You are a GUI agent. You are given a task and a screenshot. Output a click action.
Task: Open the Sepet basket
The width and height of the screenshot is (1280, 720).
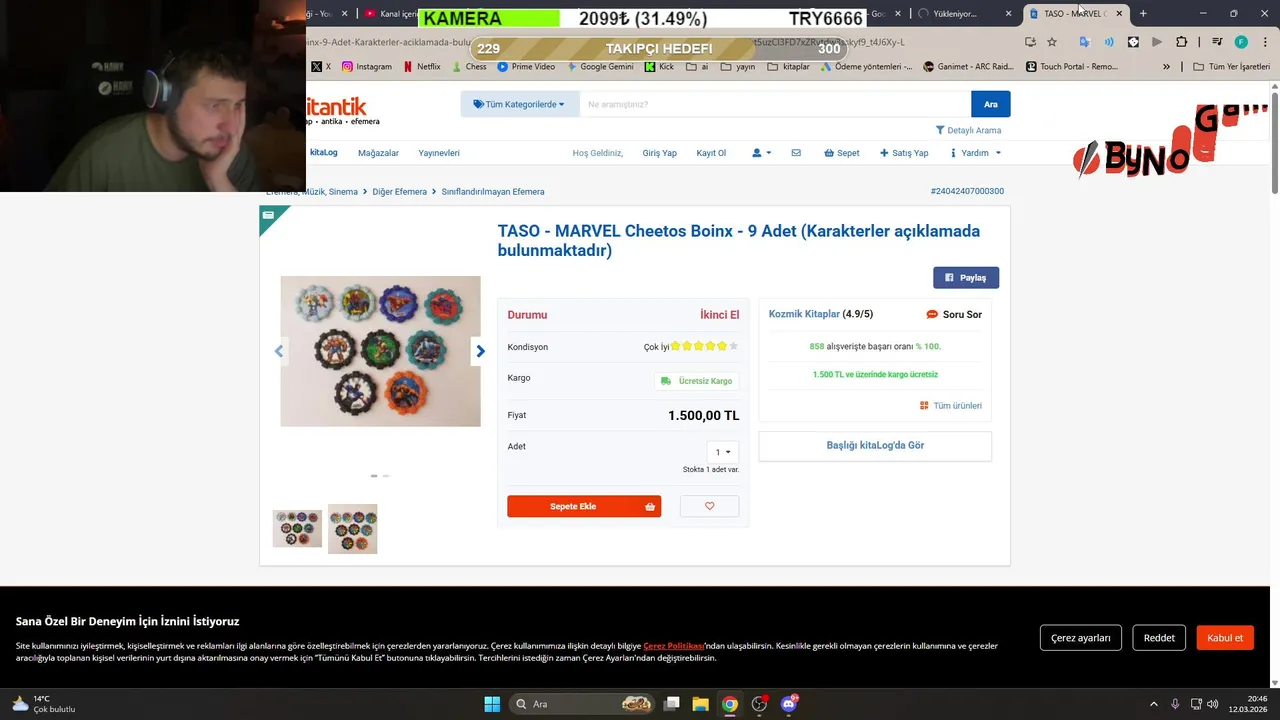[841, 153]
